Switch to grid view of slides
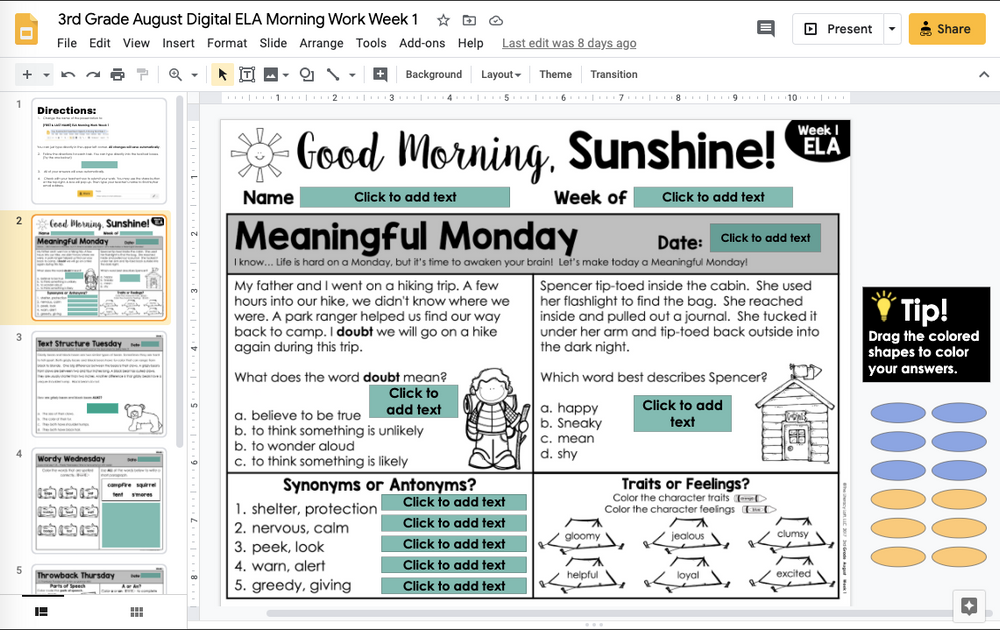 point(136,610)
